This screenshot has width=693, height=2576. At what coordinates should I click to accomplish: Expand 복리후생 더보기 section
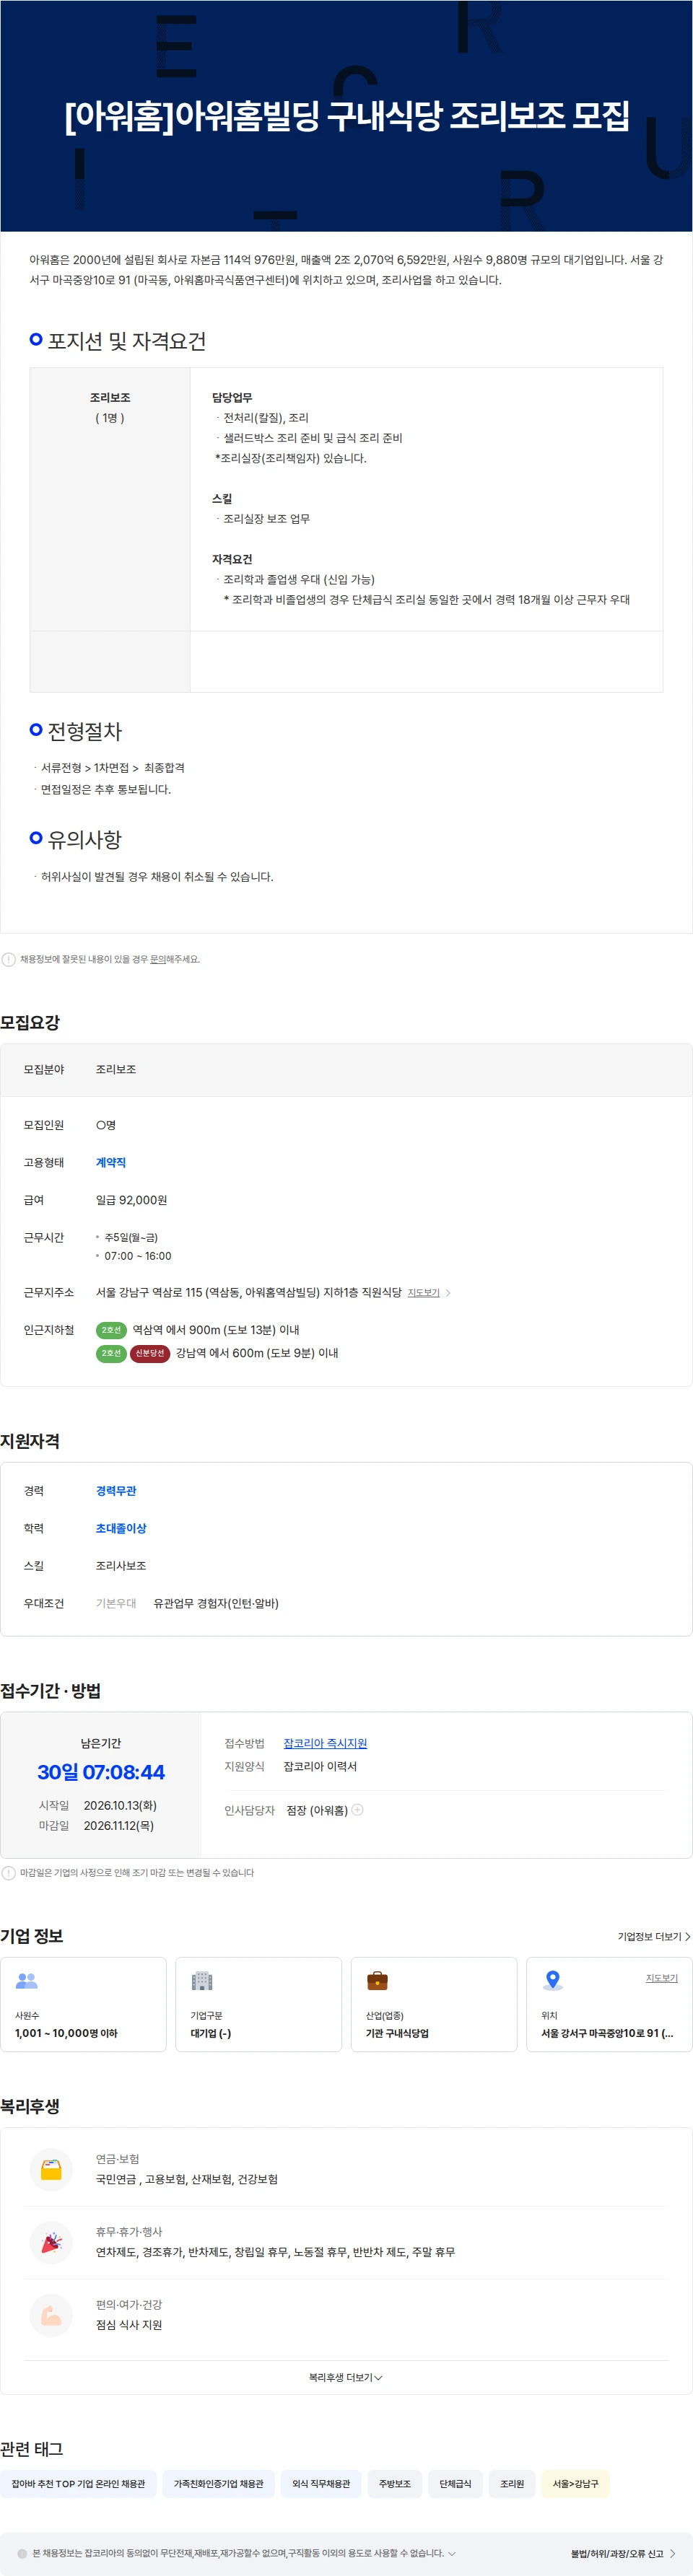point(346,2377)
